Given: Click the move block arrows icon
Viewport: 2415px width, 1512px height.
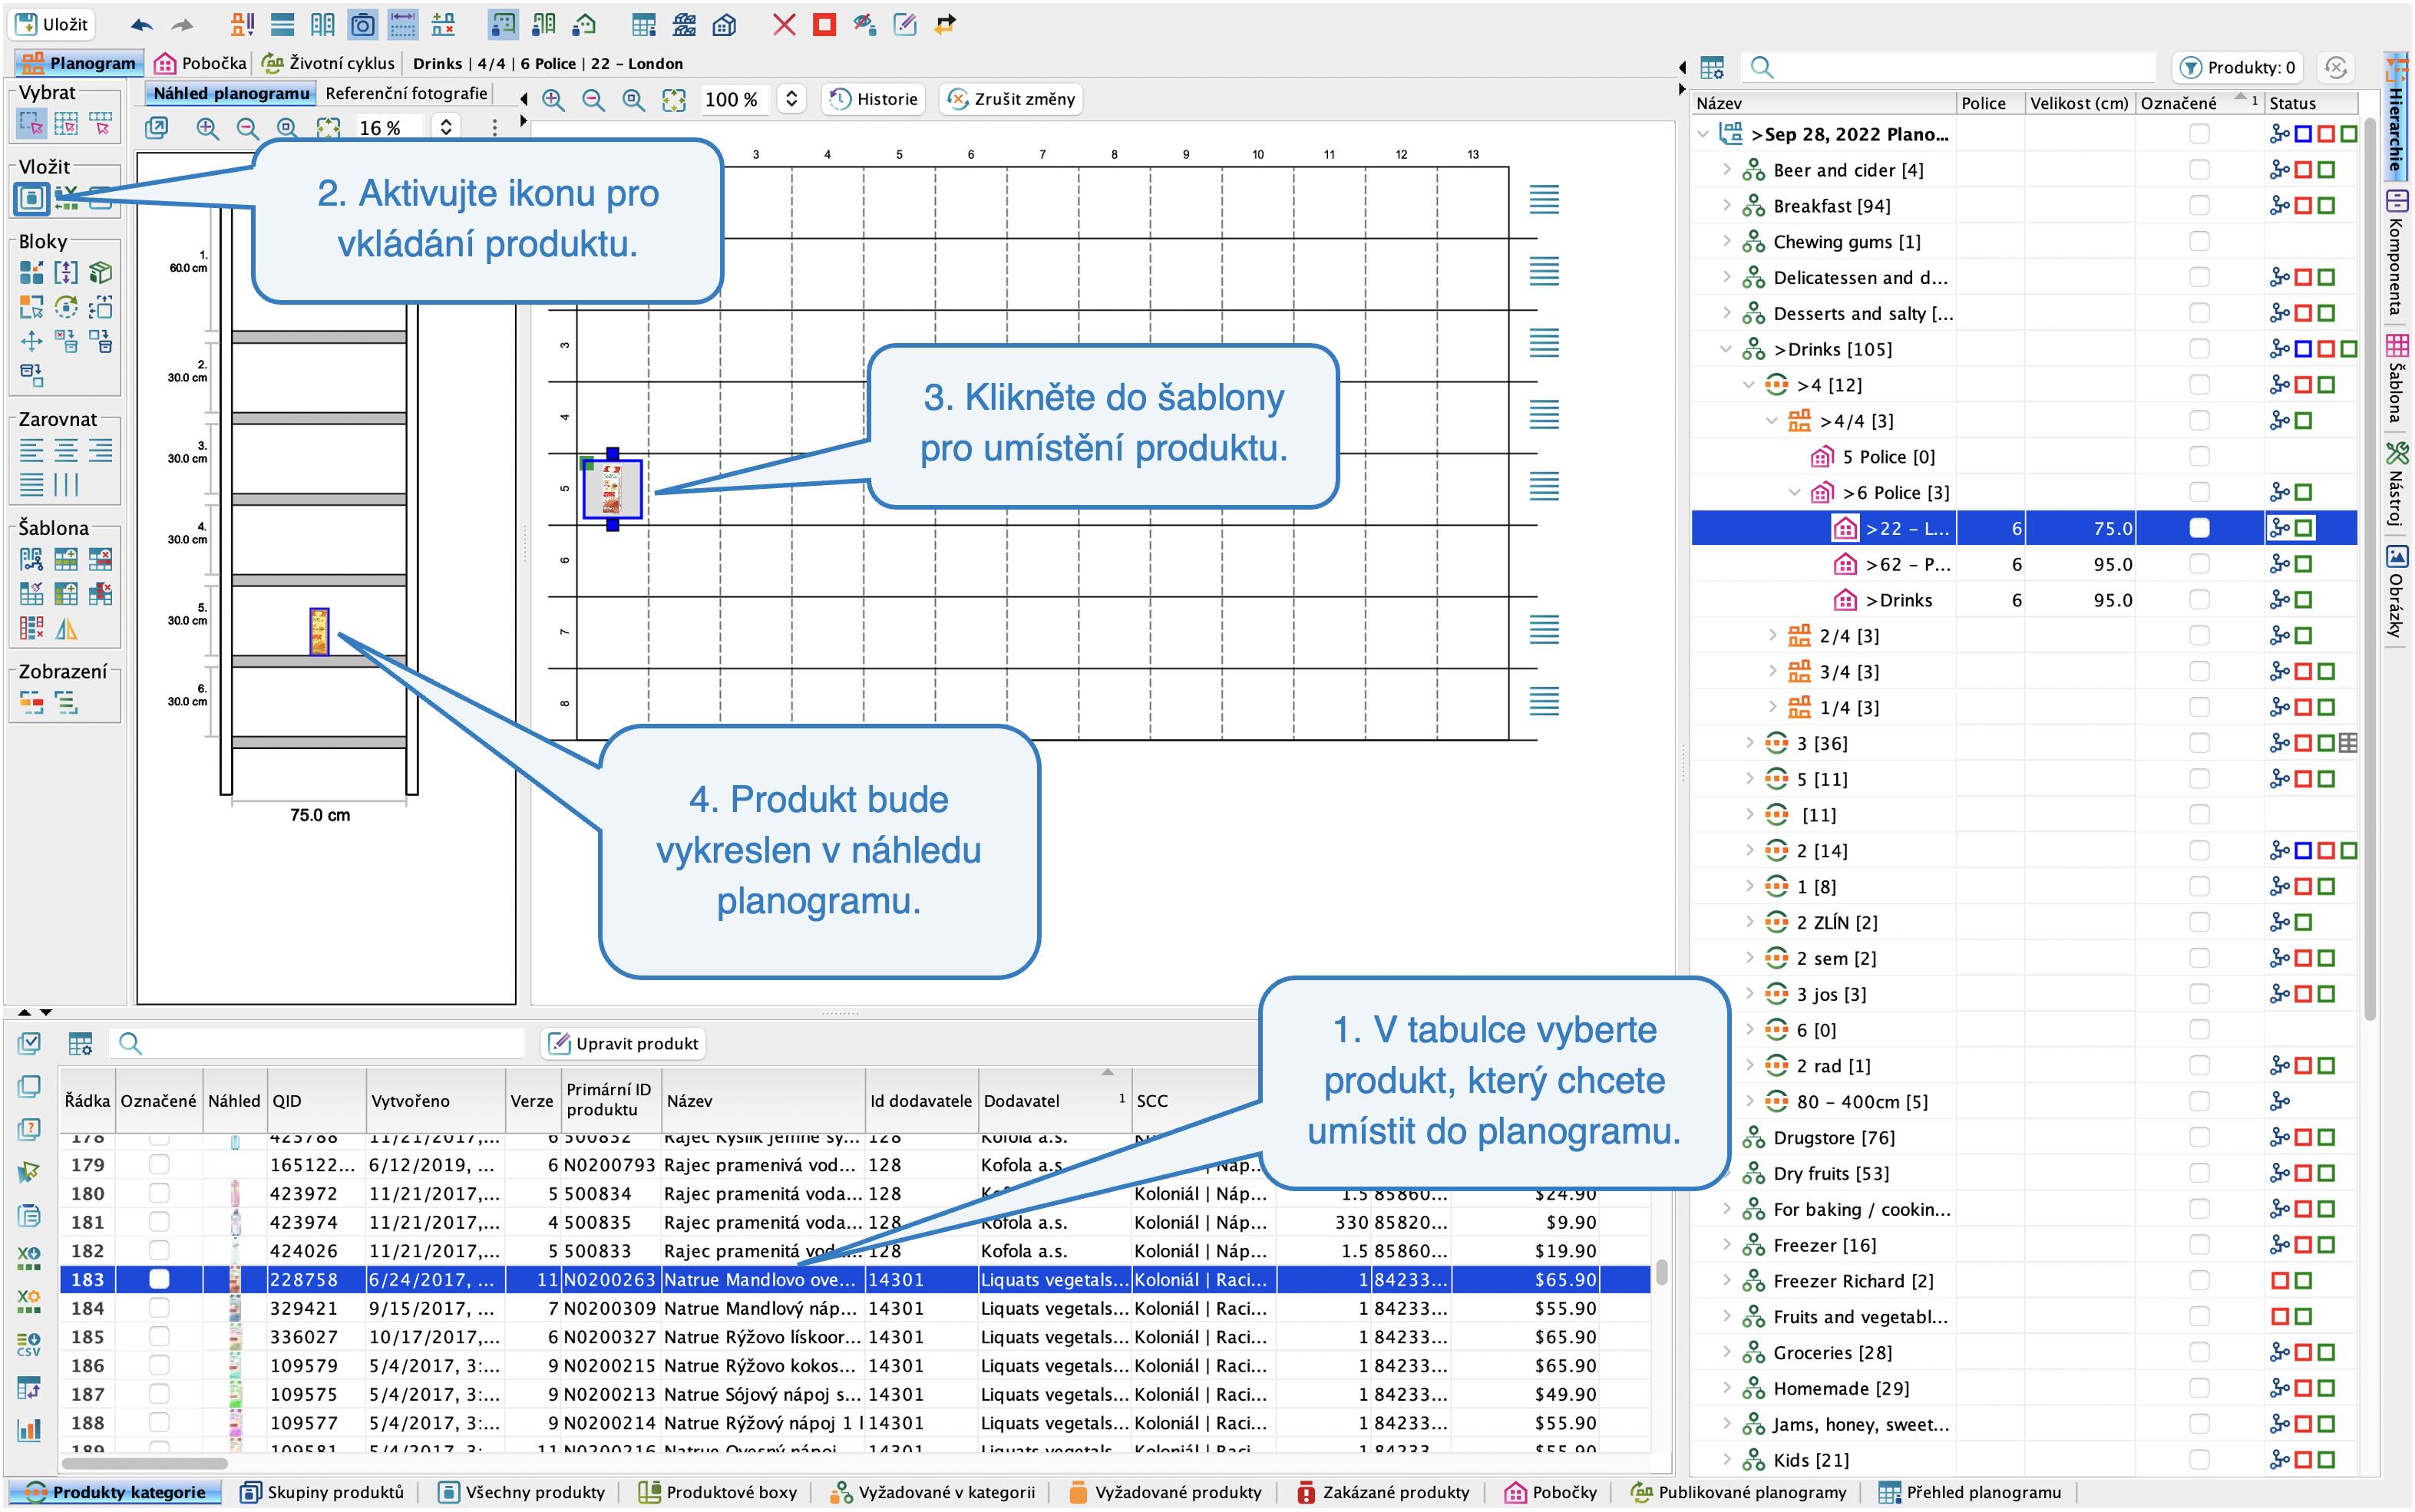Looking at the screenshot, I should [31, 341].
